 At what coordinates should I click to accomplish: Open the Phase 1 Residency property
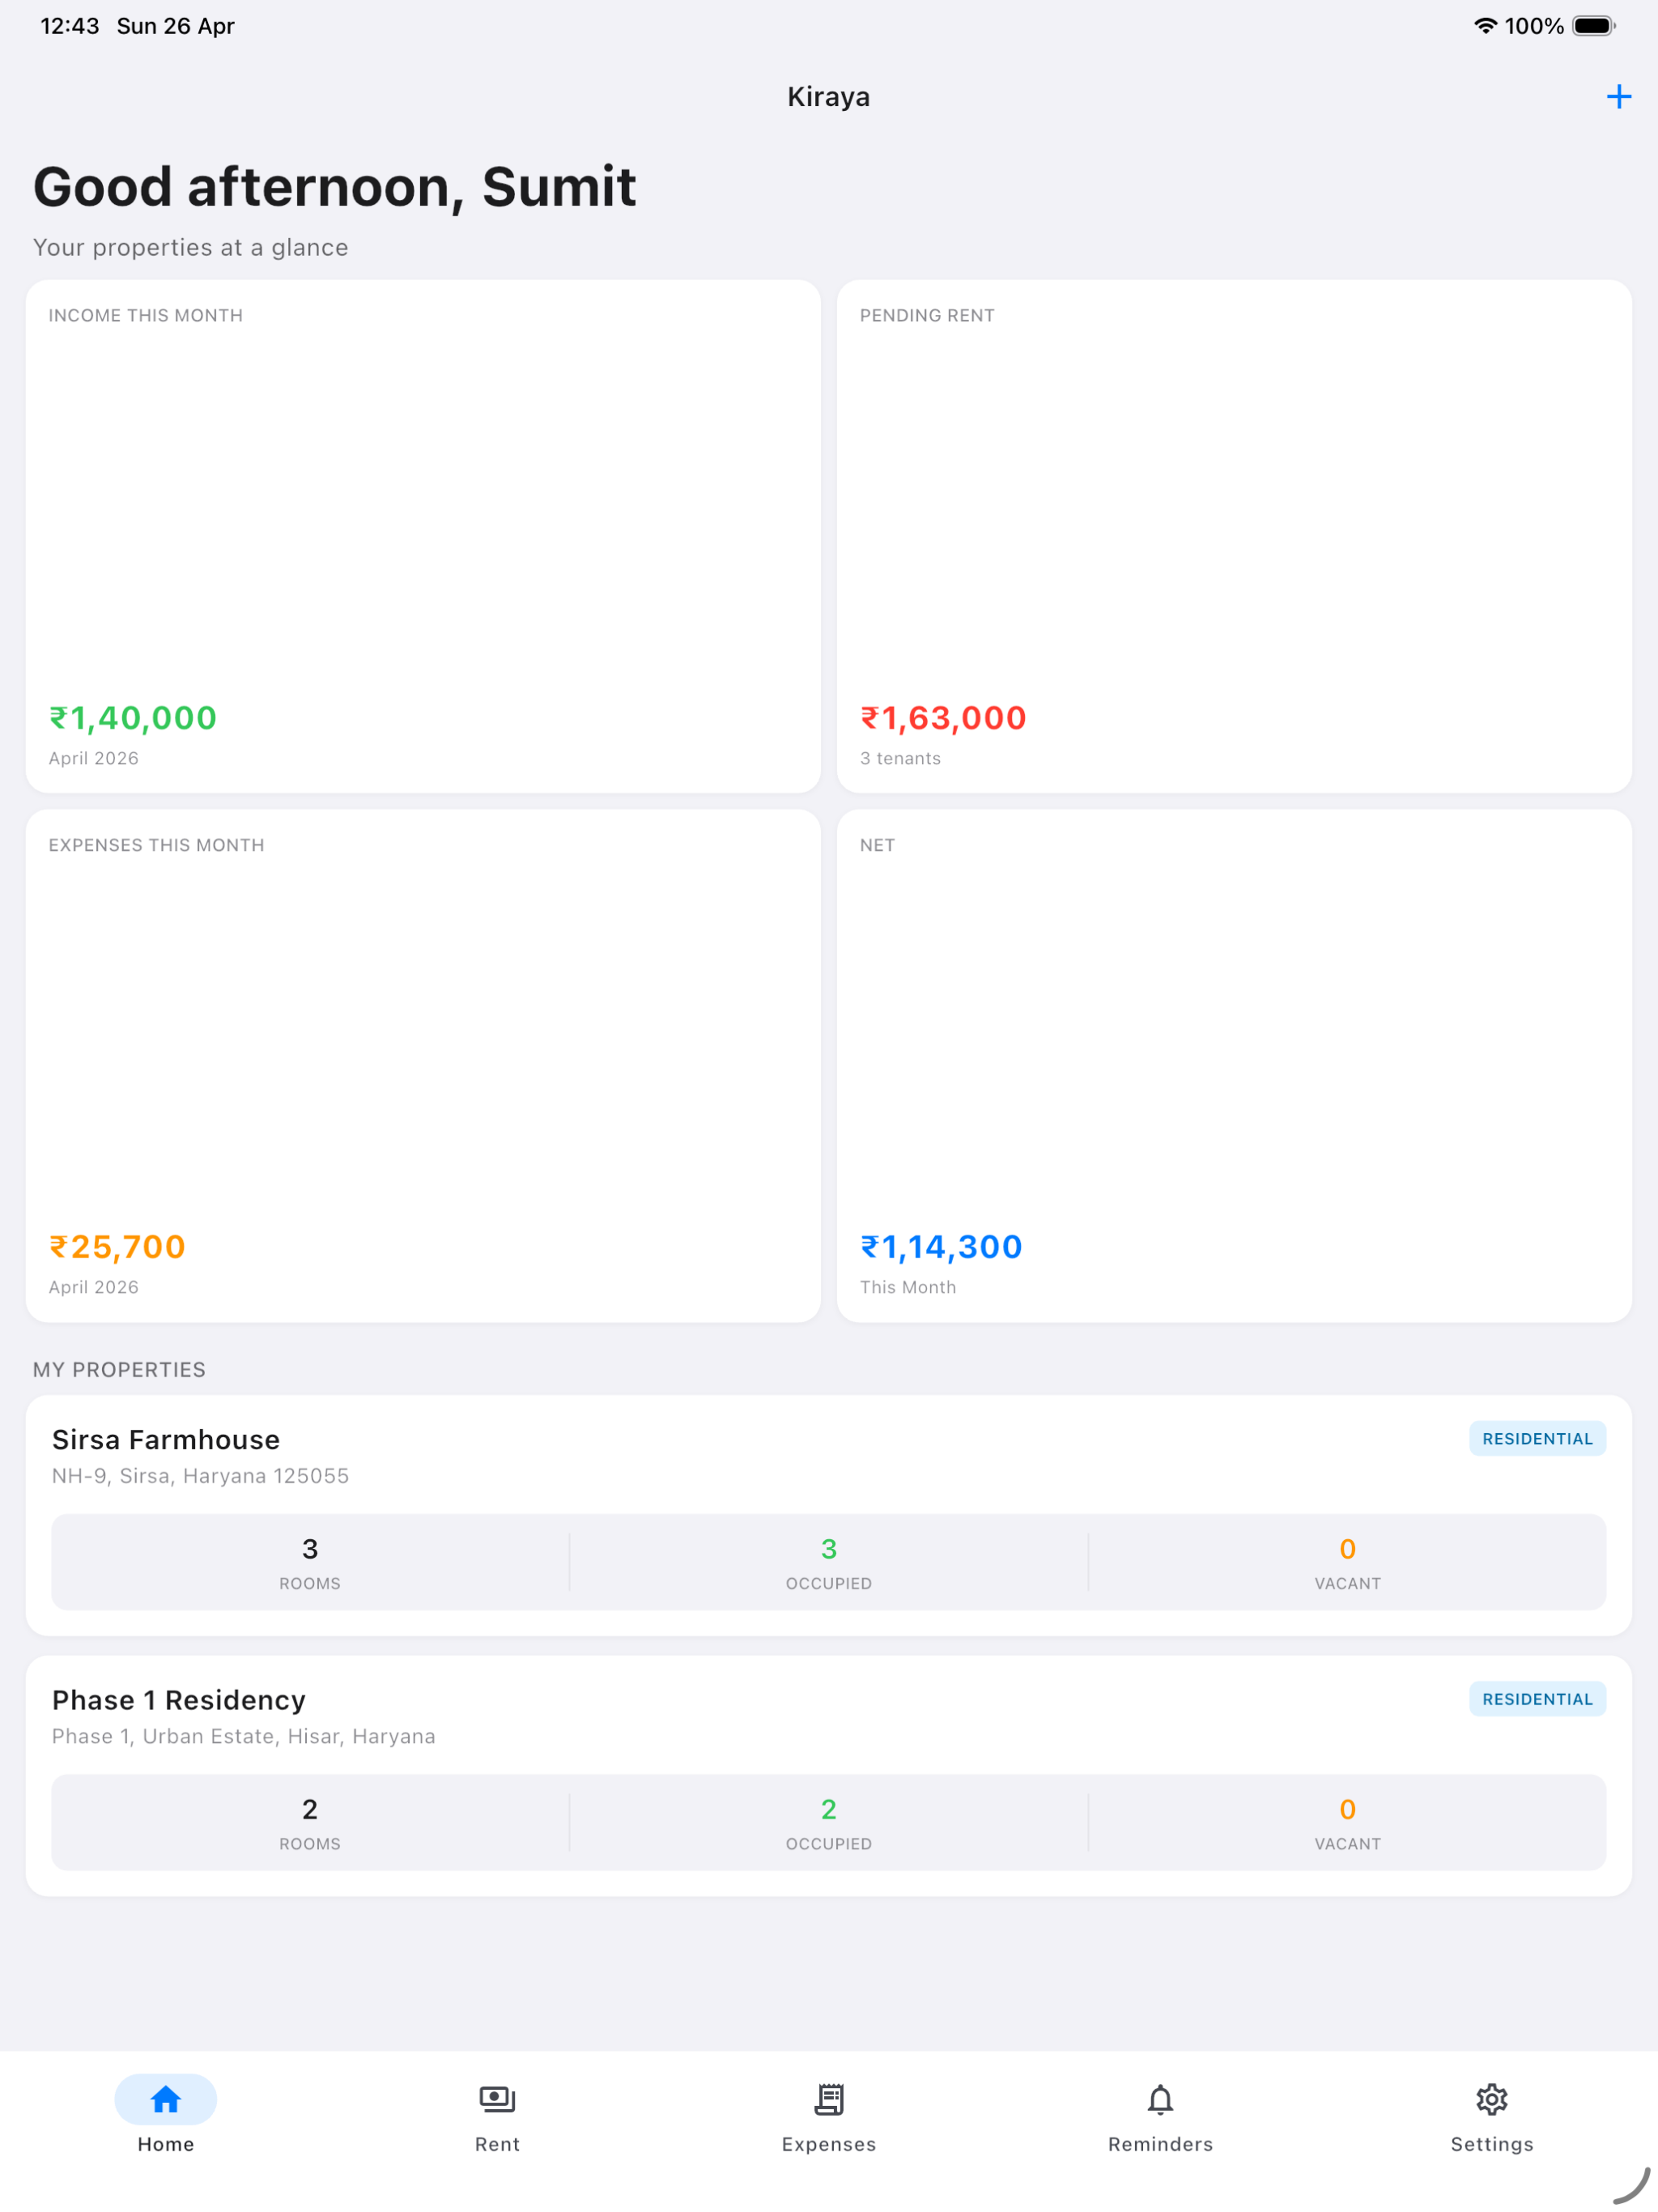(829, 1775)
